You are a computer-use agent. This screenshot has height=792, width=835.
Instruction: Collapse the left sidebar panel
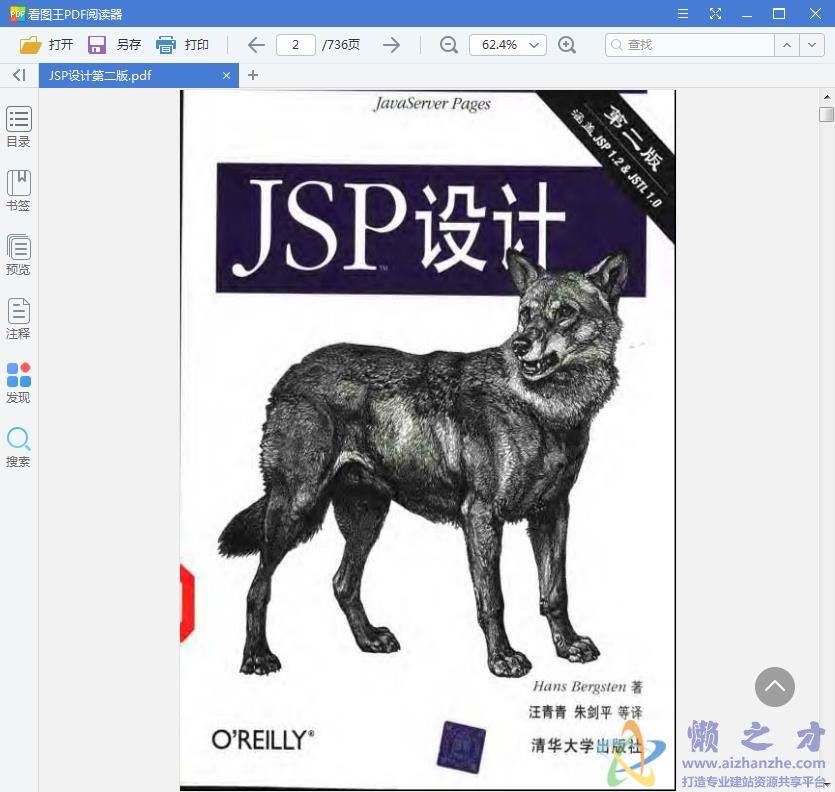(19, 75)
